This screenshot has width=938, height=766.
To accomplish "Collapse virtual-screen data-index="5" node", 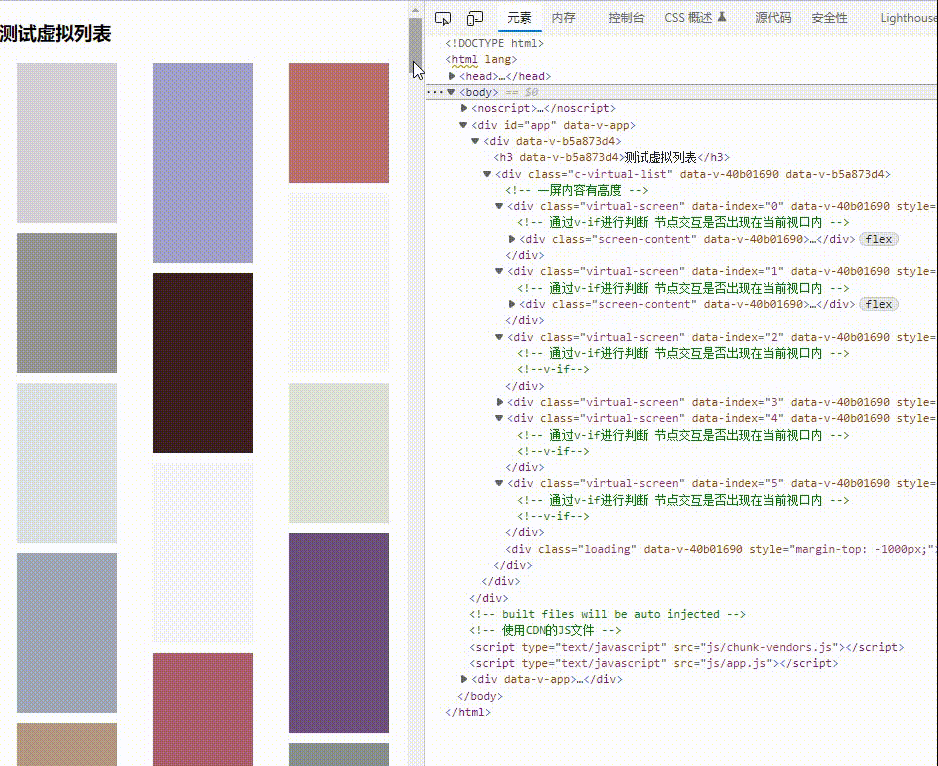I will point(499,483).
